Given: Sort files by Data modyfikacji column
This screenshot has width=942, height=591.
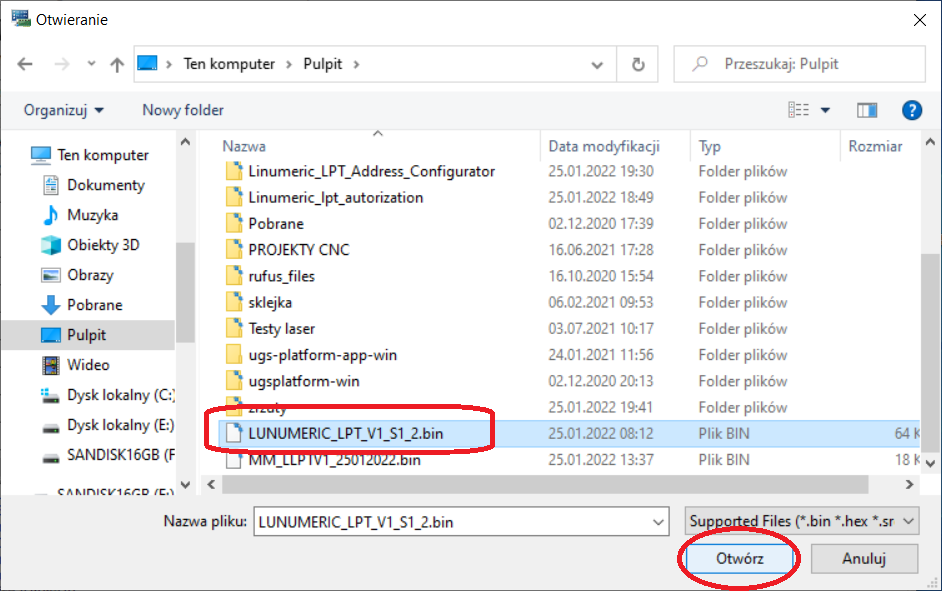Looking at the screenshot, I should 604,146.
